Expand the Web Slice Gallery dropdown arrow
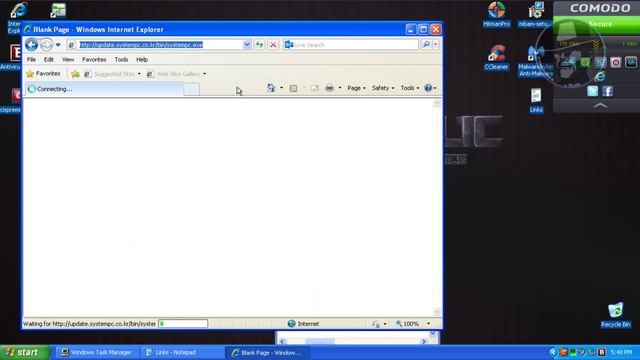 point(204,74)
